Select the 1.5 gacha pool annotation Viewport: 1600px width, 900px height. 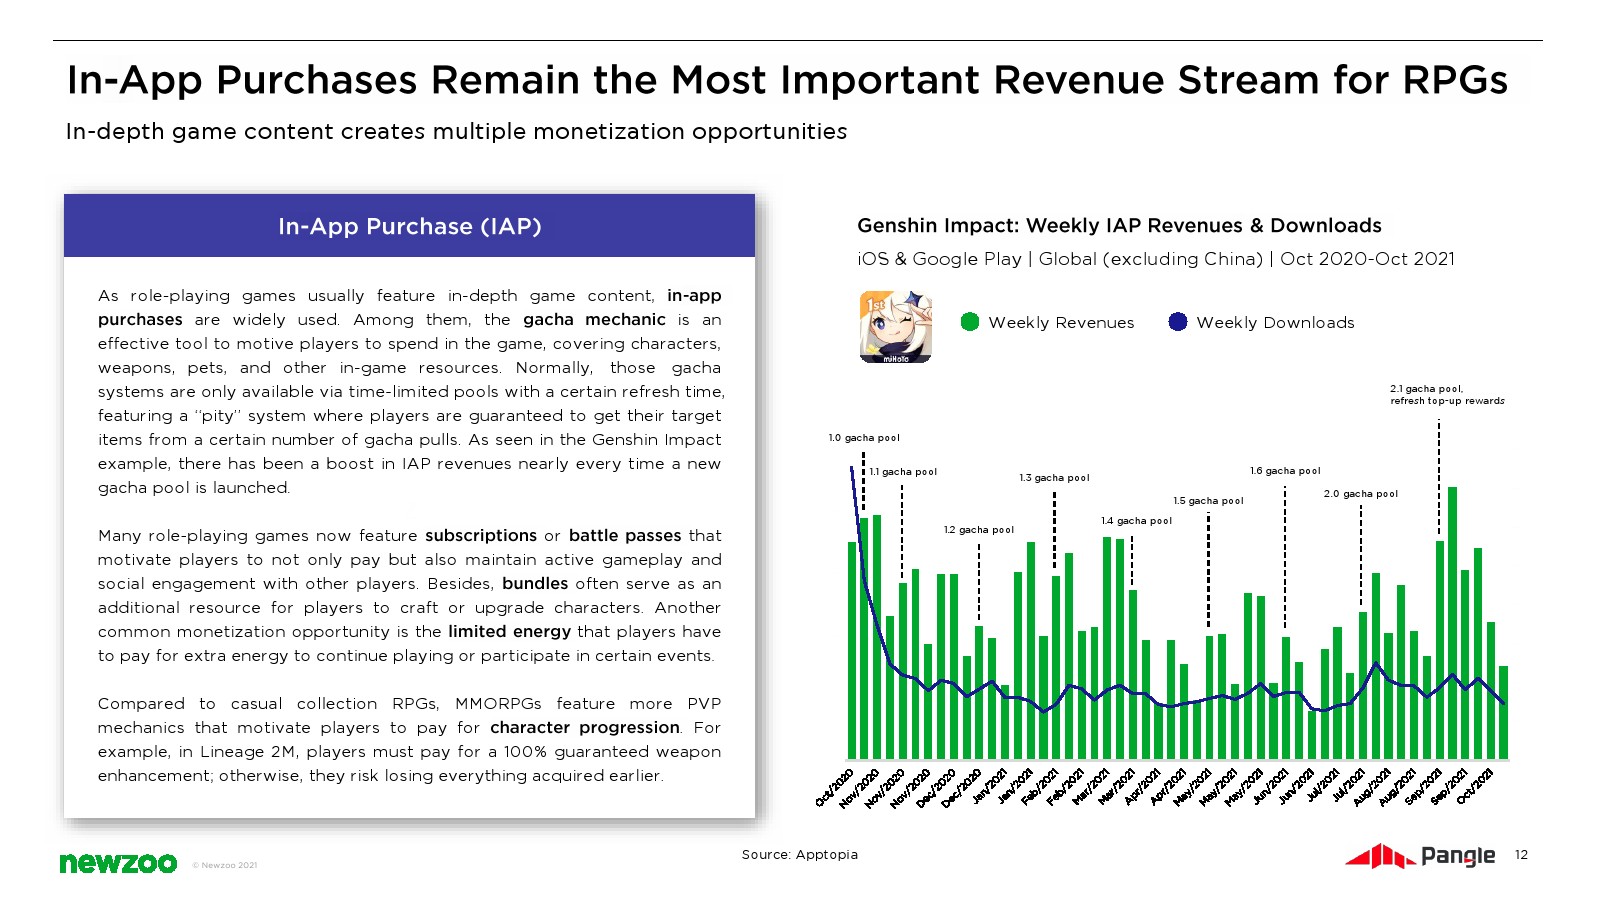(1208, 501)
